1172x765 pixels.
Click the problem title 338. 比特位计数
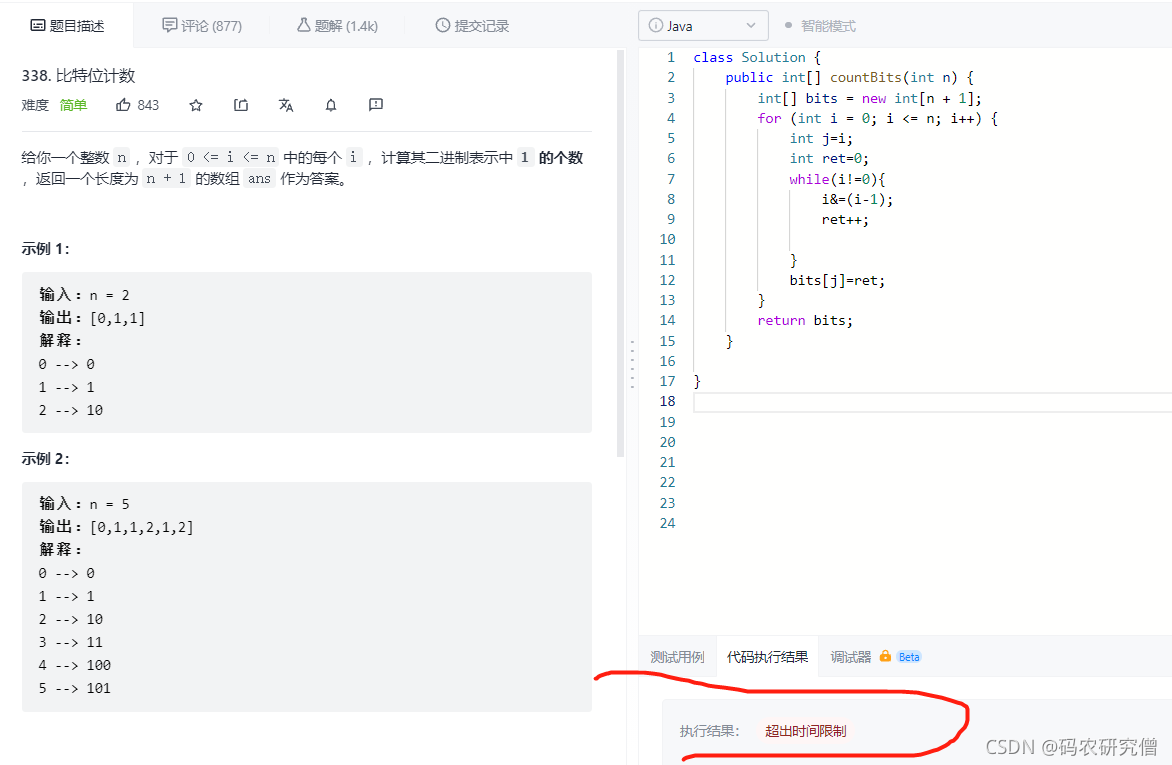tap(78, 76)
